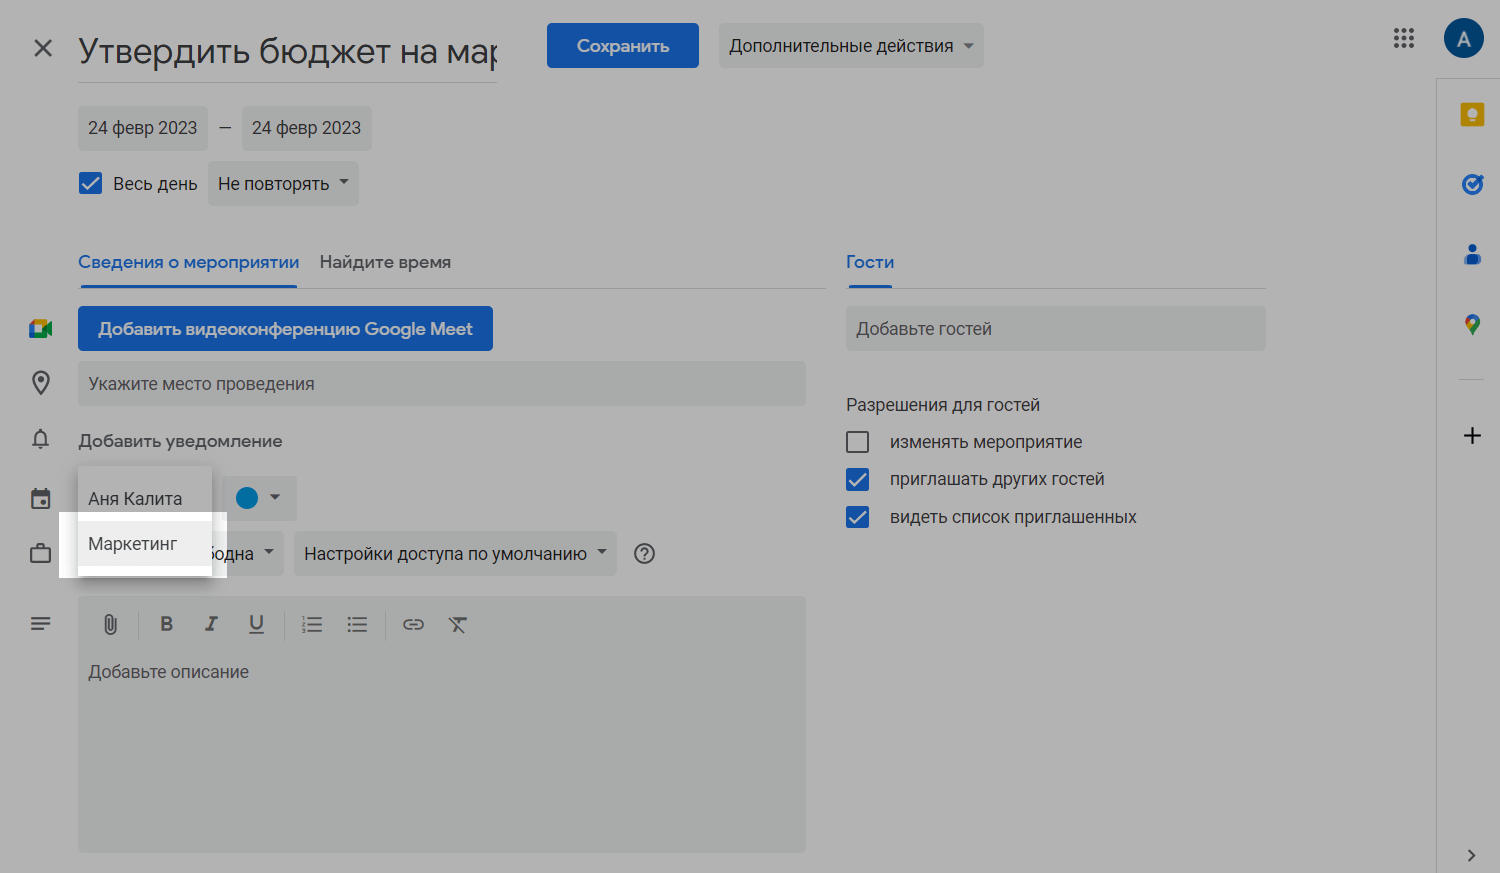Apply italic formatting to description
This screenshot has height=873, width=1500.
[x=211, y=625]
